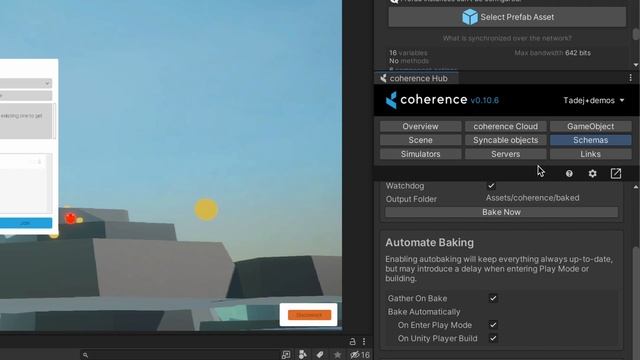Click the search magnifier icon
This screenshot has height=360, width=640.
tap(85, 355)
